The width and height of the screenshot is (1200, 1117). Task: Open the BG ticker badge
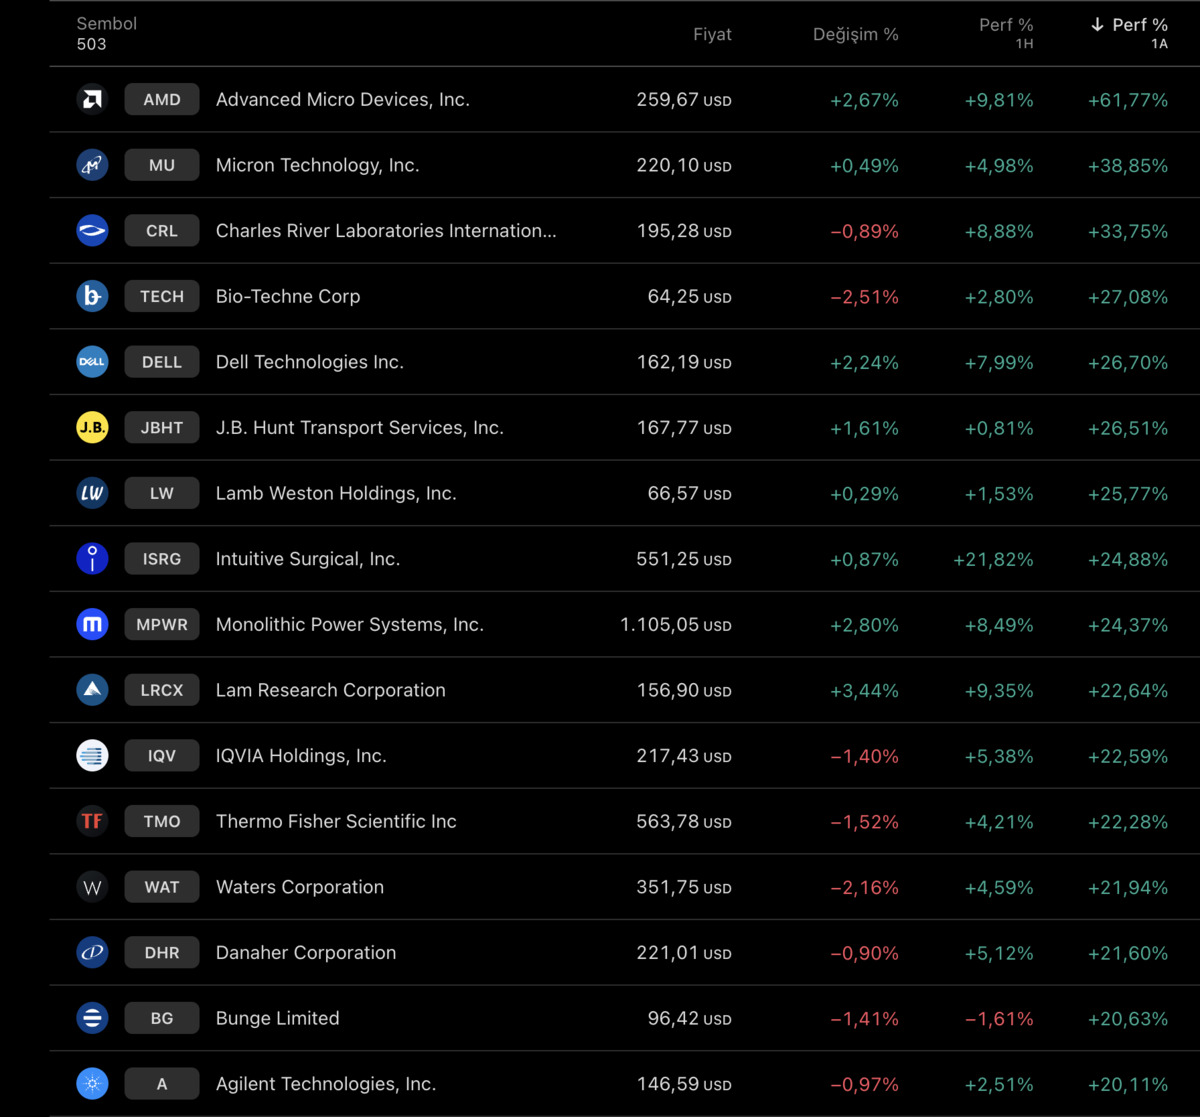click(x=162, y=1018)
